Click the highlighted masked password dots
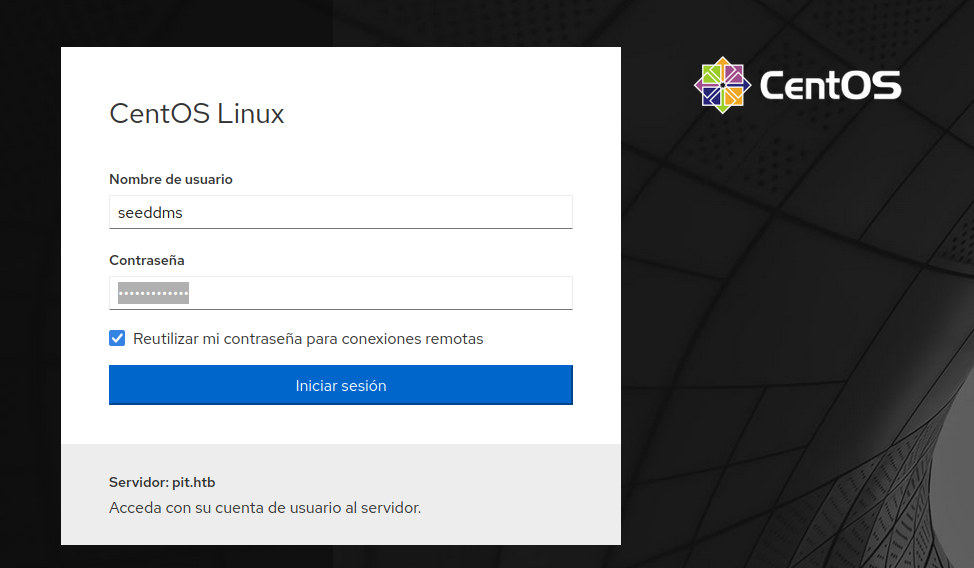This screenshot has height=568, width=974. point(153,293)
